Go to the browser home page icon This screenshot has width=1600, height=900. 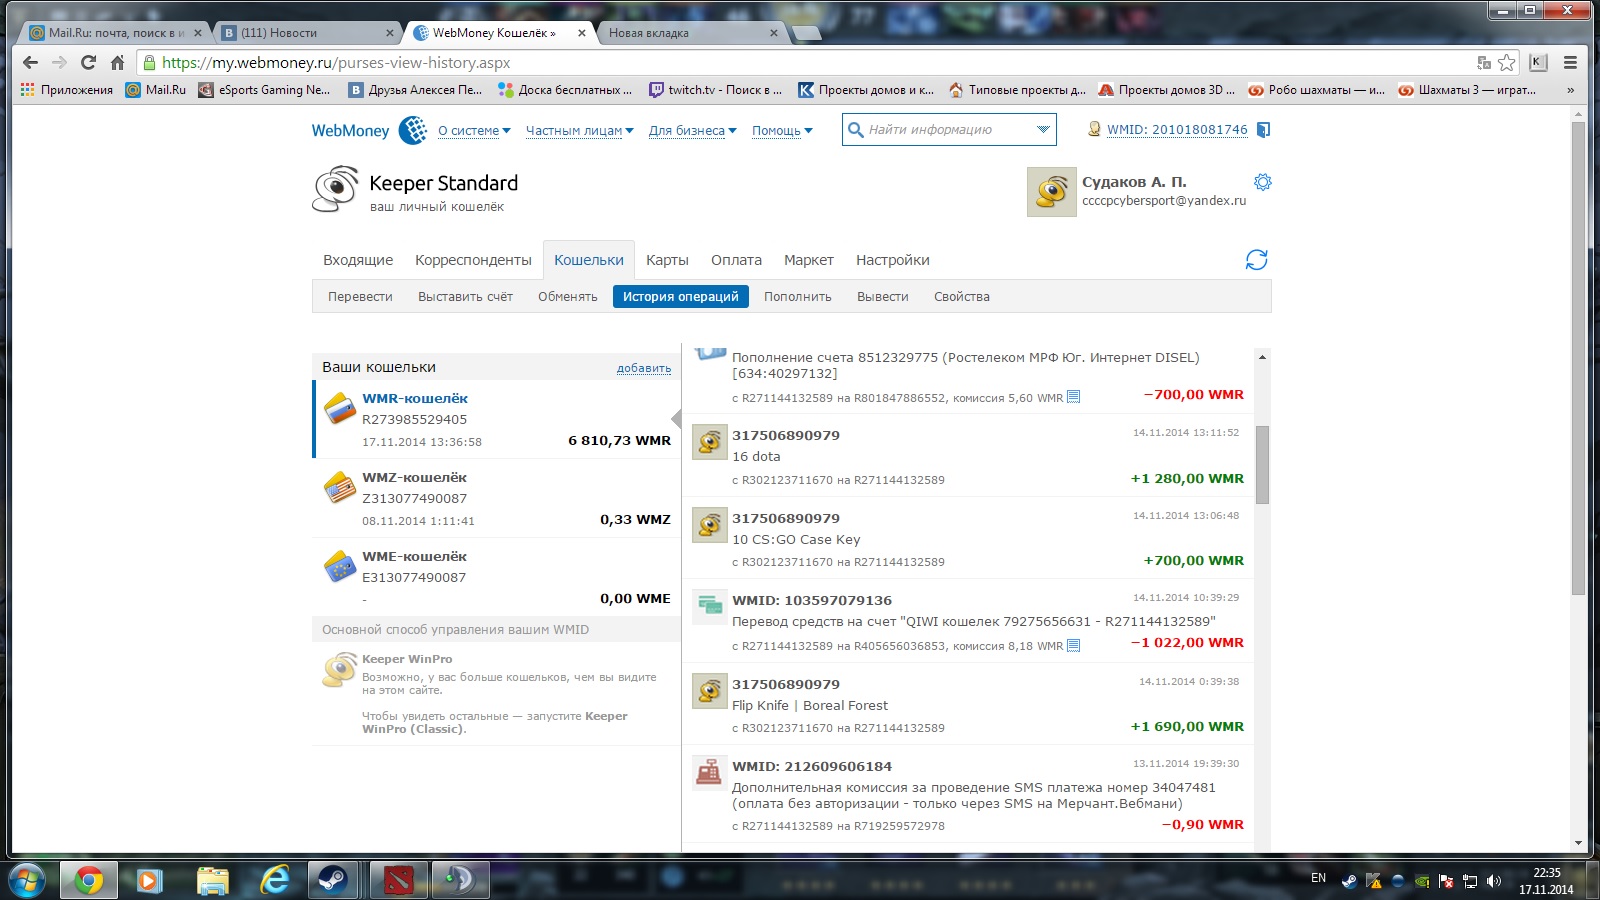pos(117,62)
